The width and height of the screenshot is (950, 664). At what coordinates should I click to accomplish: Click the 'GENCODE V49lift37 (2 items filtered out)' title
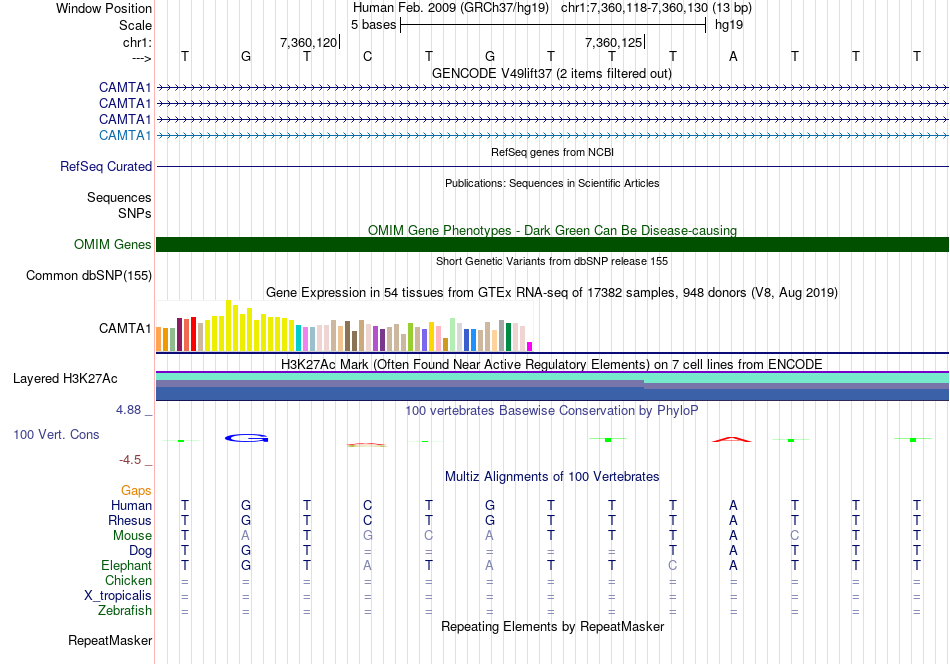click(x=552, y=73)
